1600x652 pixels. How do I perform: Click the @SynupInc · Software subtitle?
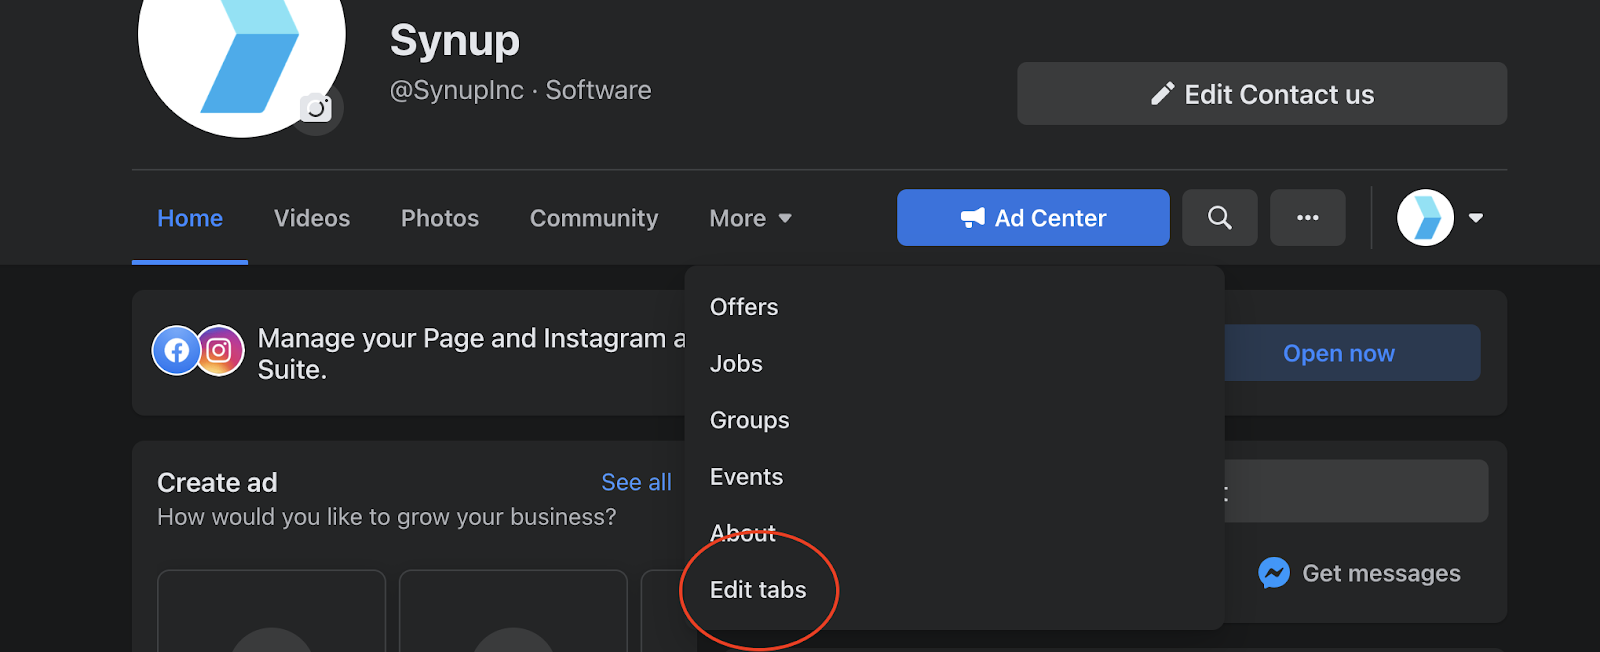[520, 90]
